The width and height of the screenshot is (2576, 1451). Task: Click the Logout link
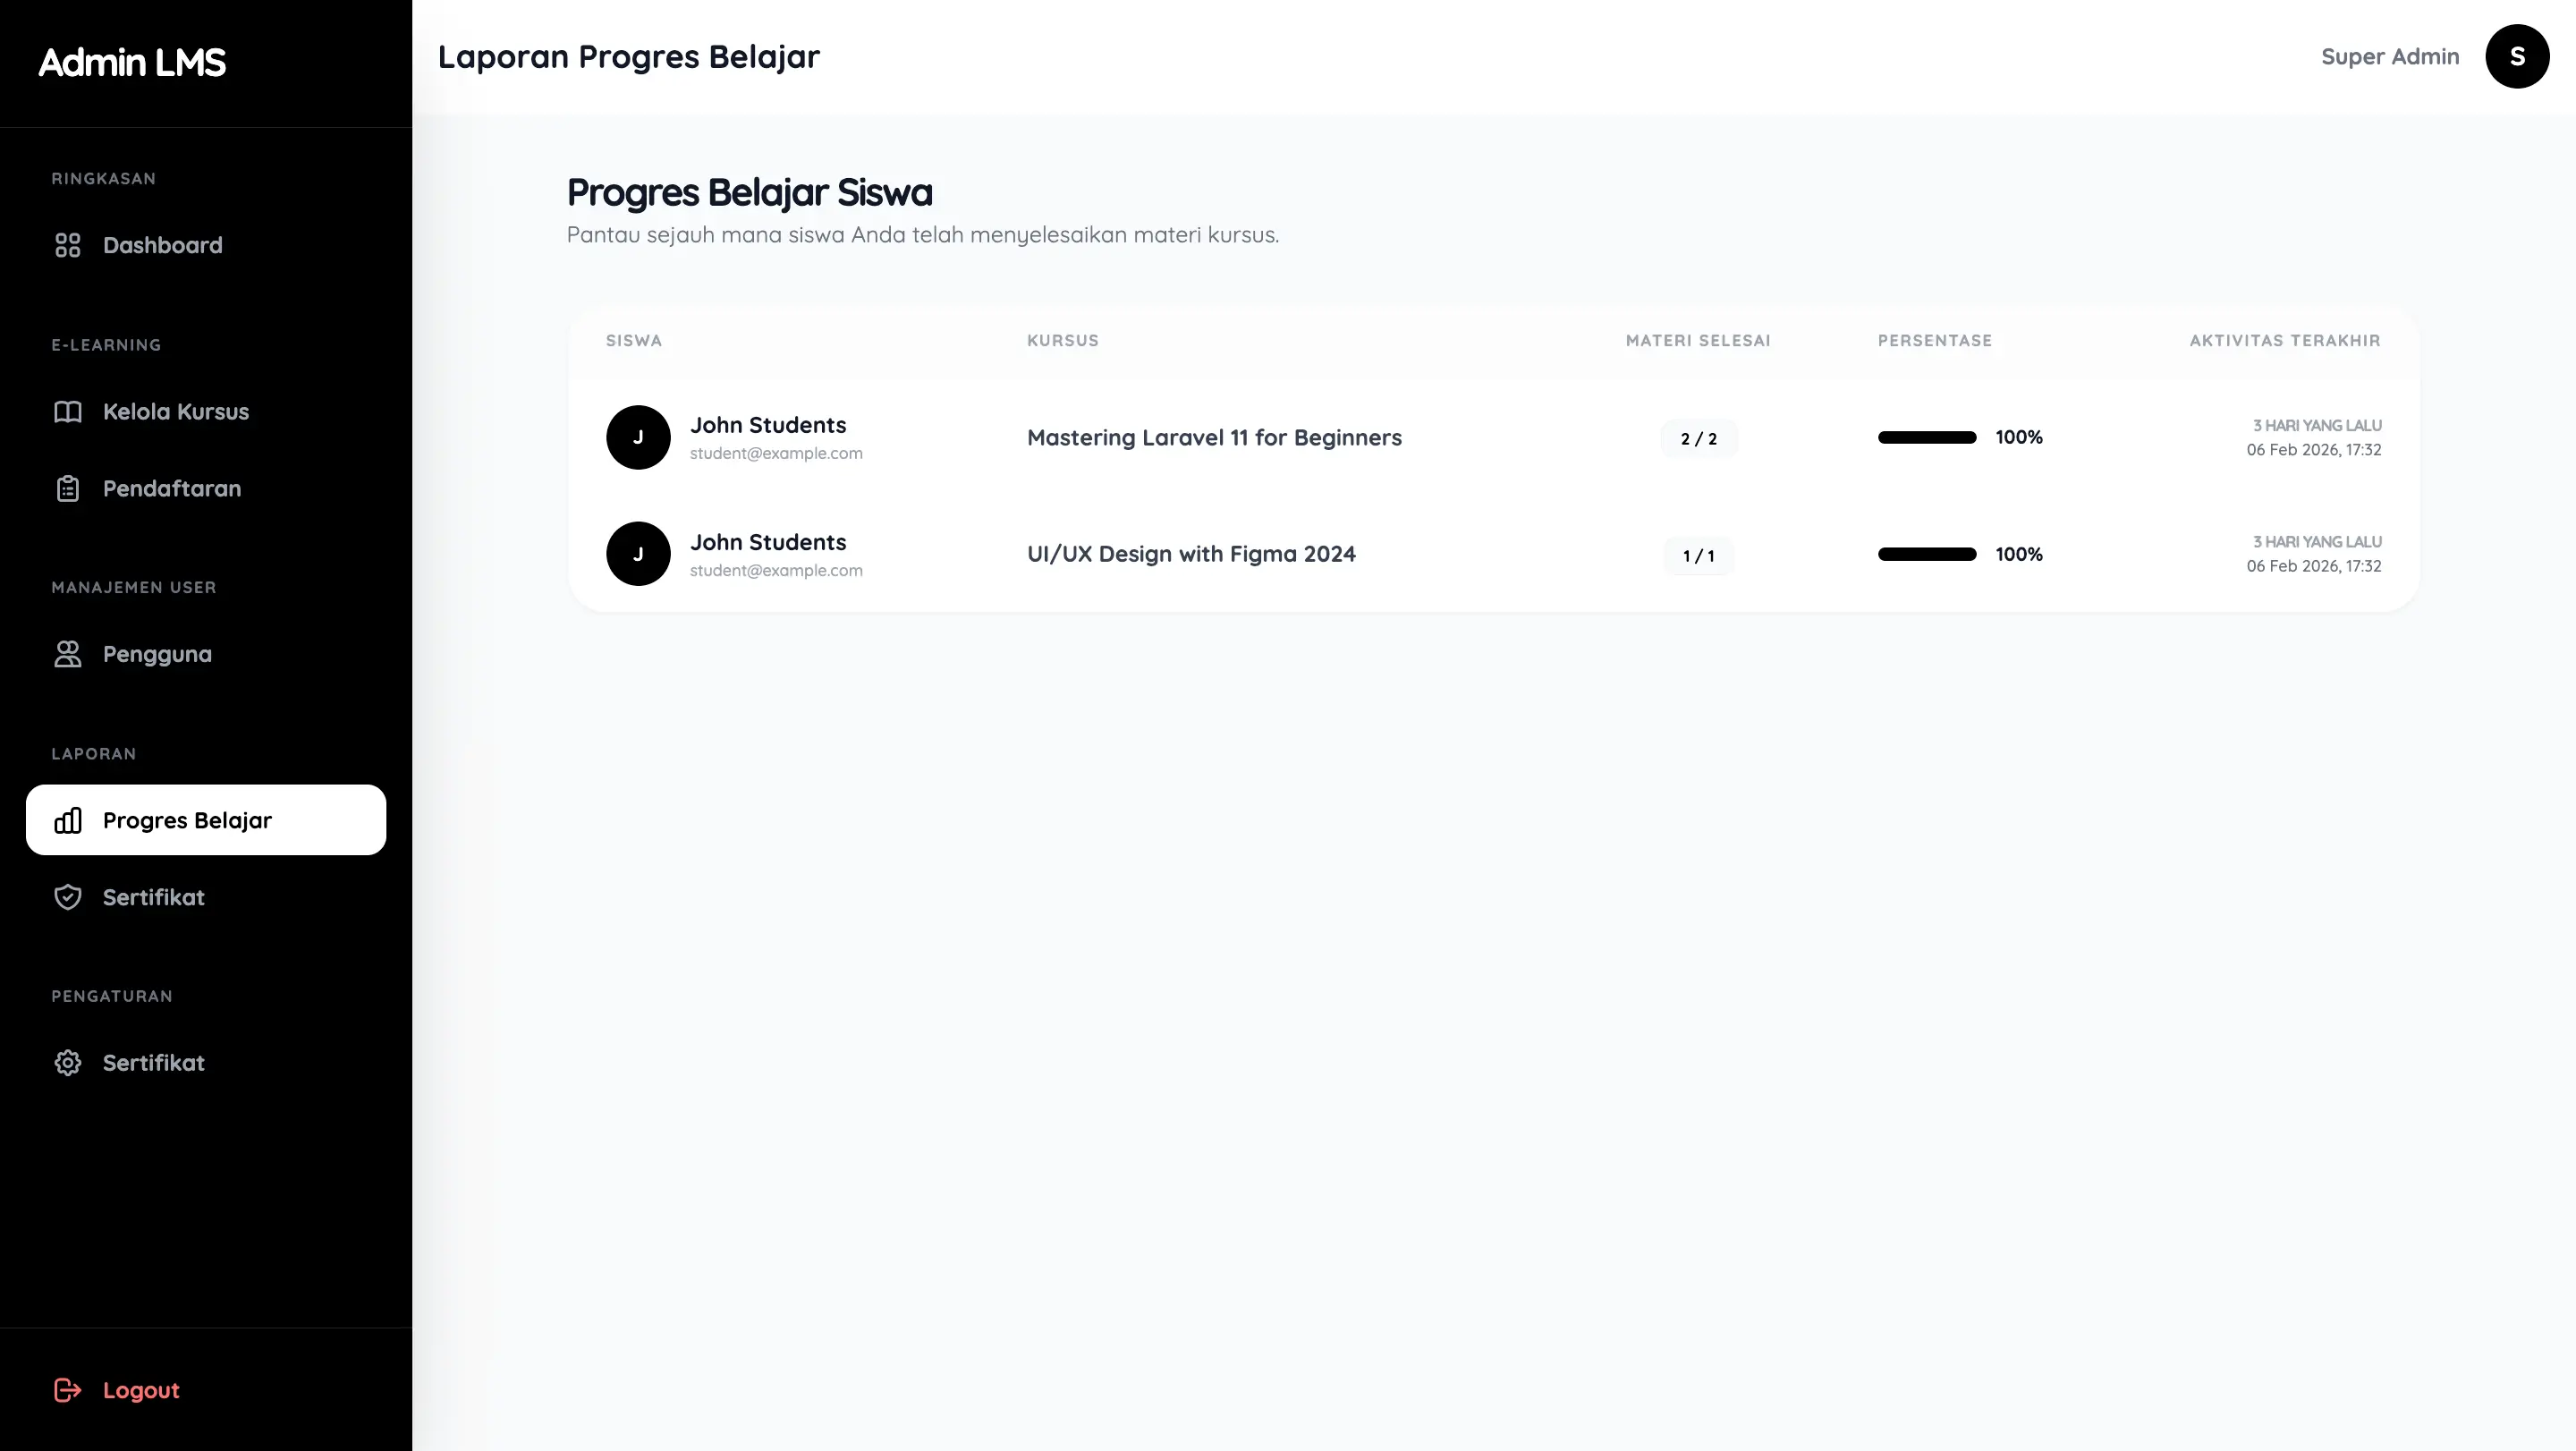[x=141, y=1390]
